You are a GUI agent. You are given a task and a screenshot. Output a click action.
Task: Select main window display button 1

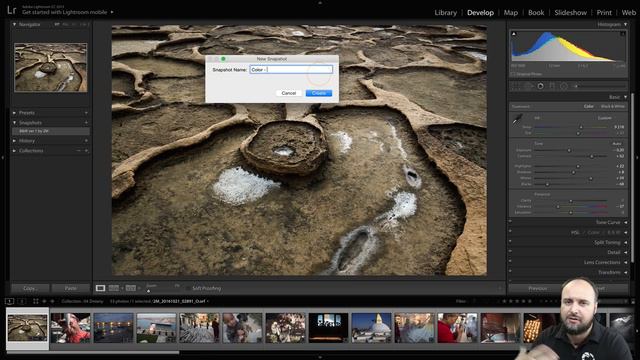tap(9, 301)
